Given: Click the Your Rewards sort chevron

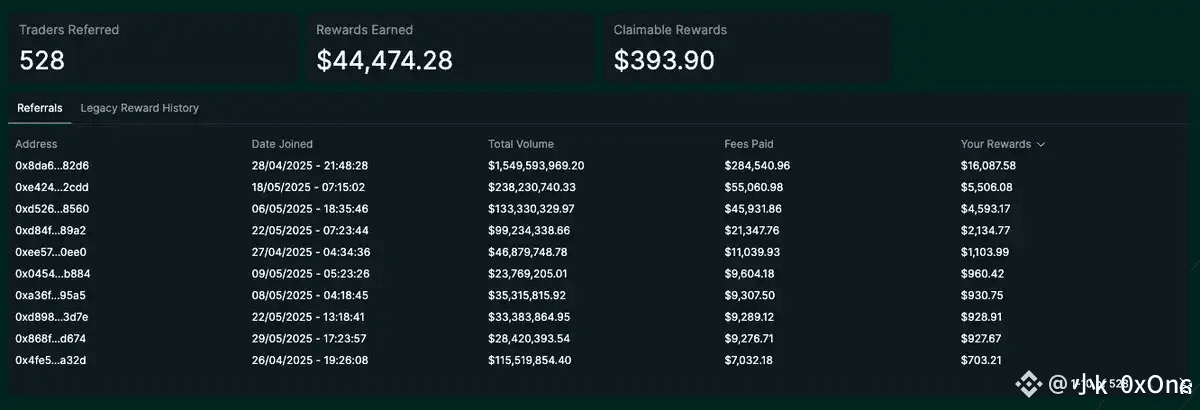Looking at the screenshot, I should pos(1041,145).
